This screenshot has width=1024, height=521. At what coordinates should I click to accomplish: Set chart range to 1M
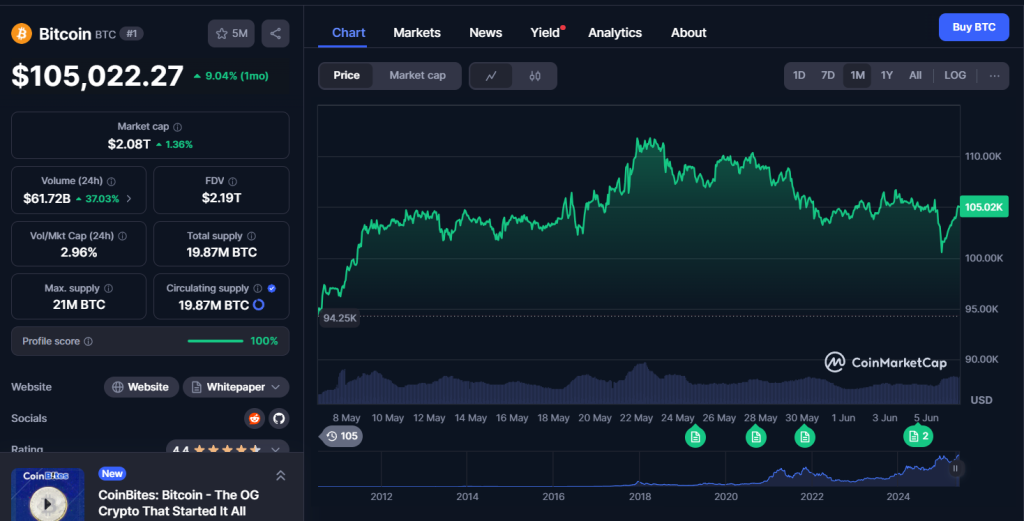point(857,76)
